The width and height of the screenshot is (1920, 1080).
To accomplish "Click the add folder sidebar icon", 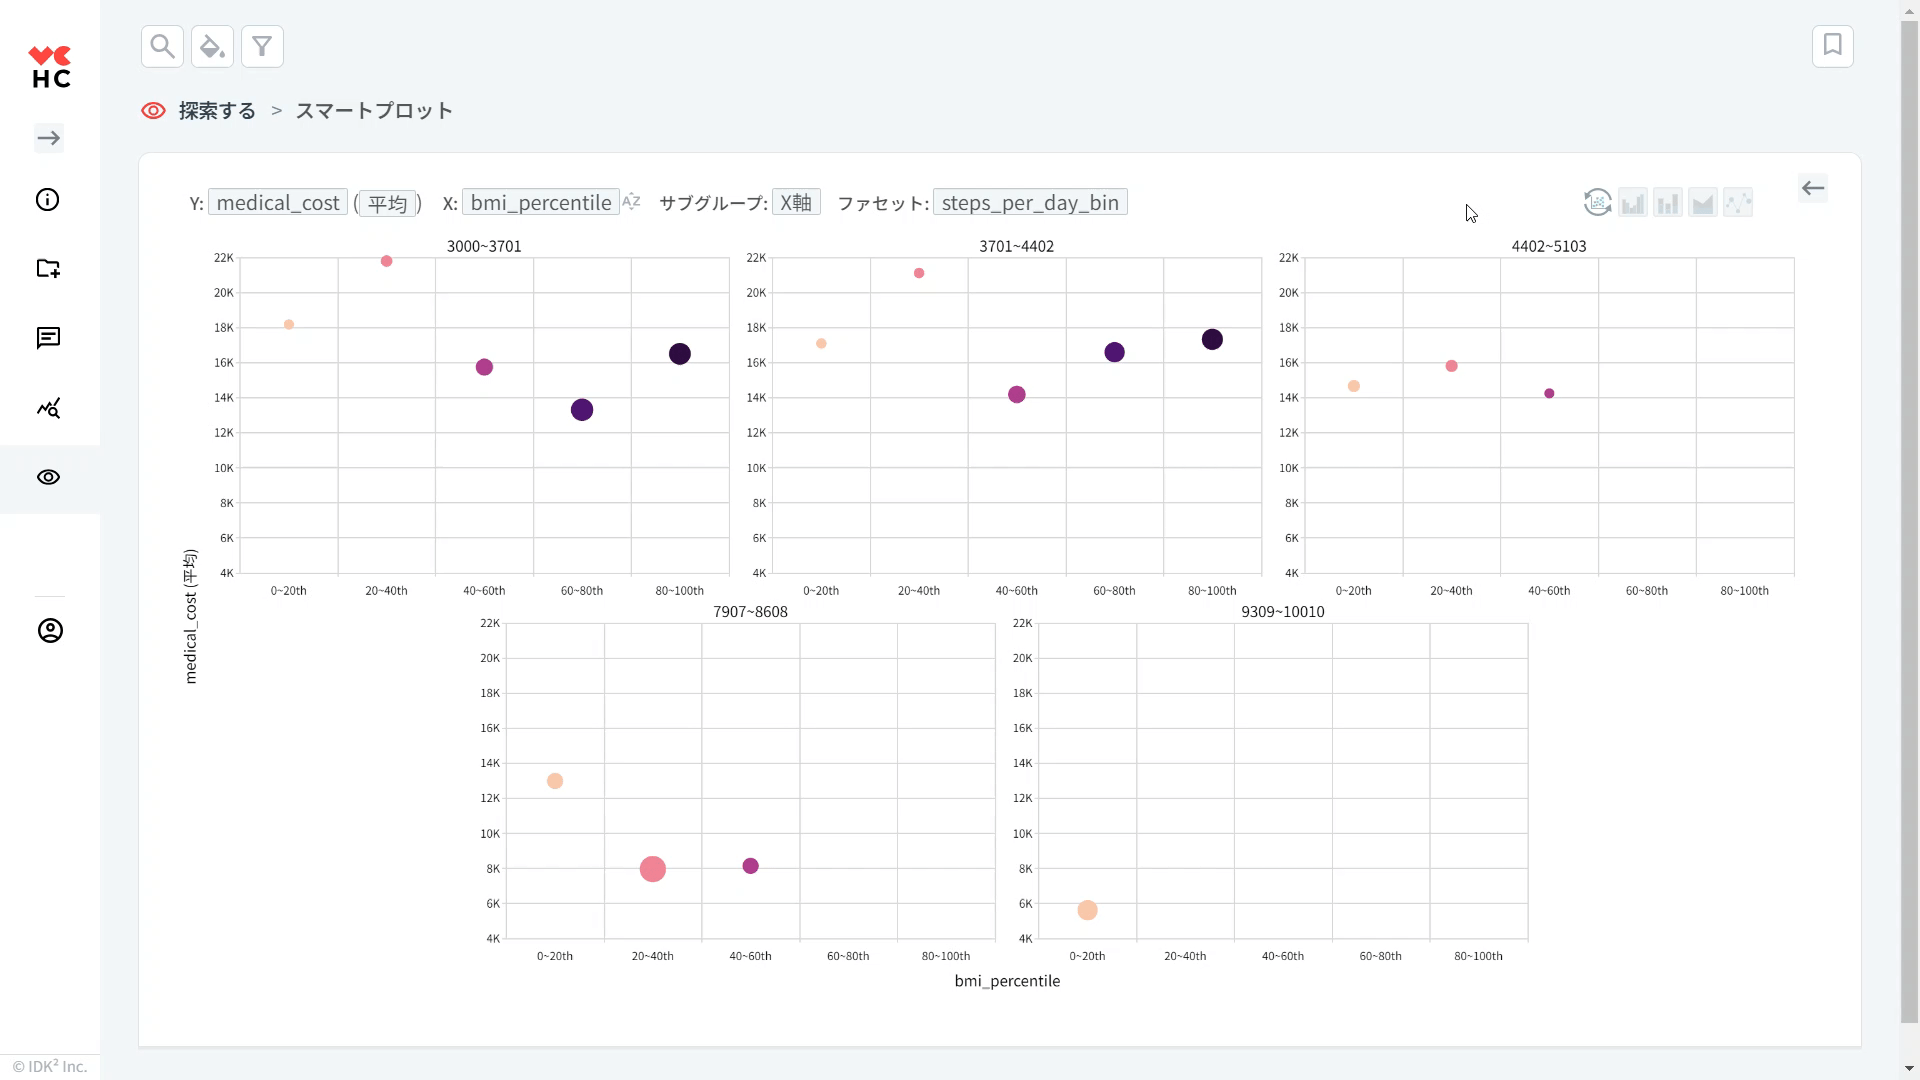I will 48,268.
